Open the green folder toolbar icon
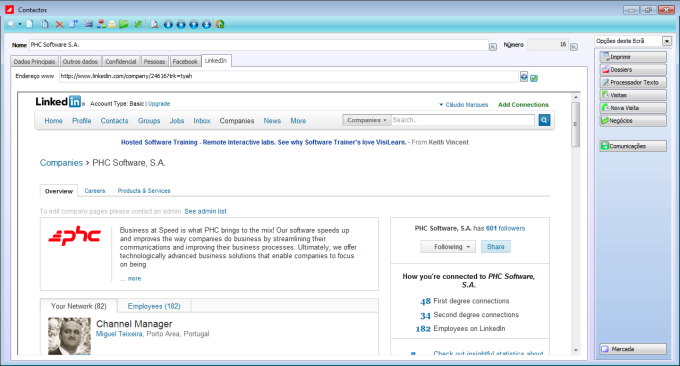The height and width of the screenshot is (366, 680). 124,24
